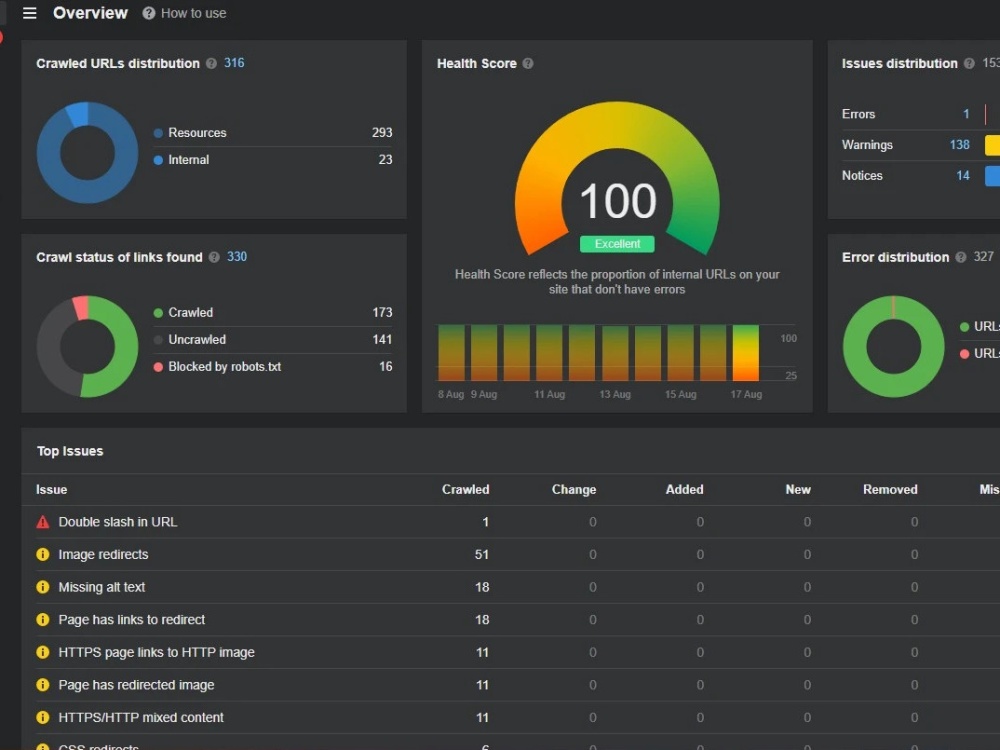The height and width of the screenshot is (750, 1000).
Task: Click the Health Score 100 gauge
Action: (x=617, y=179)
